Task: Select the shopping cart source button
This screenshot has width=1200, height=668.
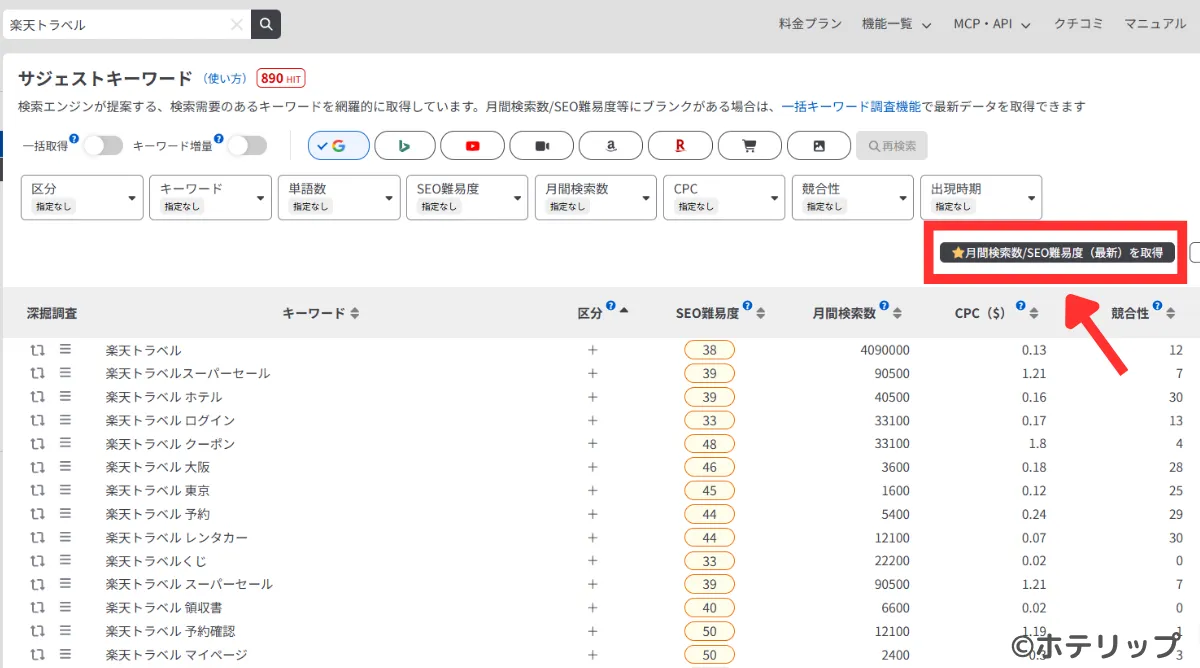Action: click(749, 146)
